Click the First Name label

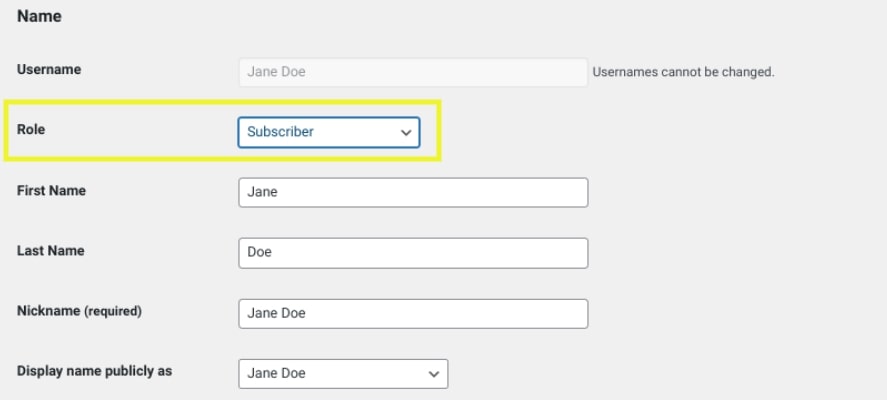(x=51, y=190)
